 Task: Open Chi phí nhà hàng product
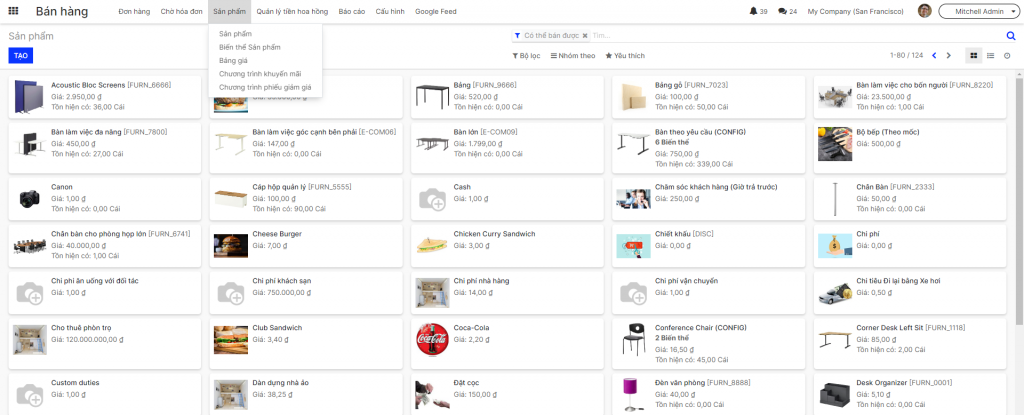coord(507,293)
